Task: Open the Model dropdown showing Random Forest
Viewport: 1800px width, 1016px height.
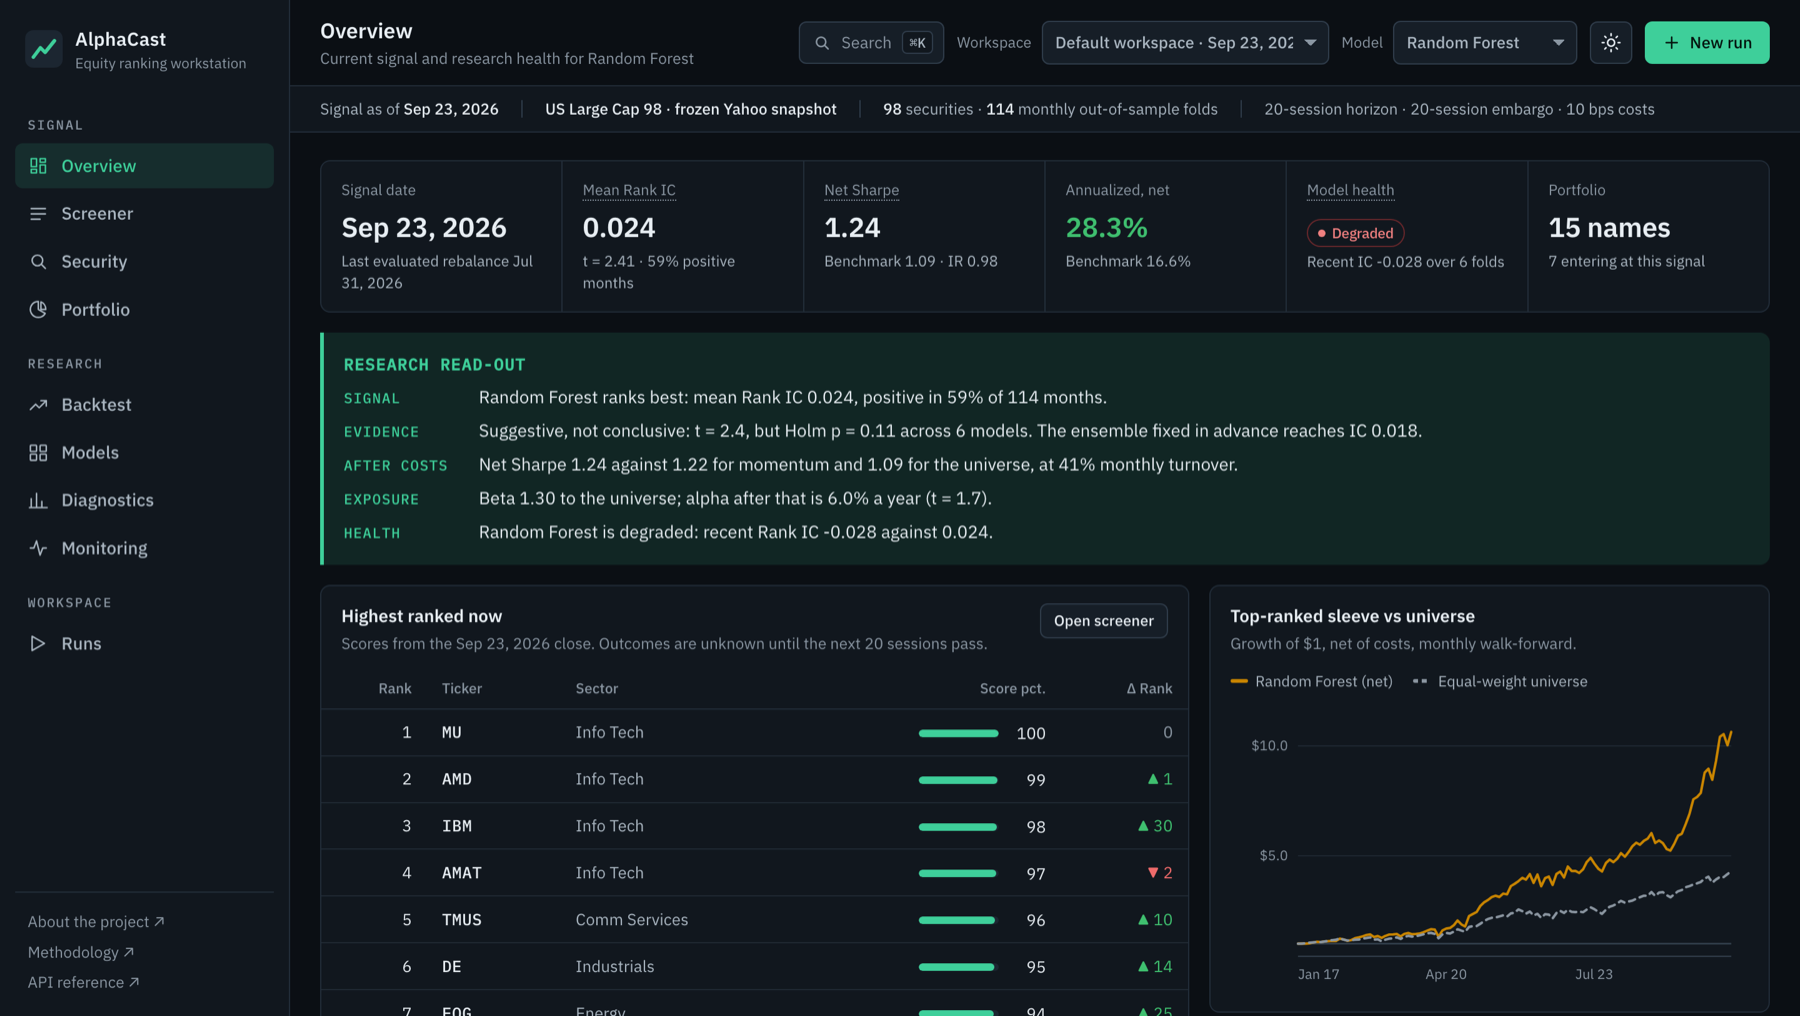Action: 1484,43
